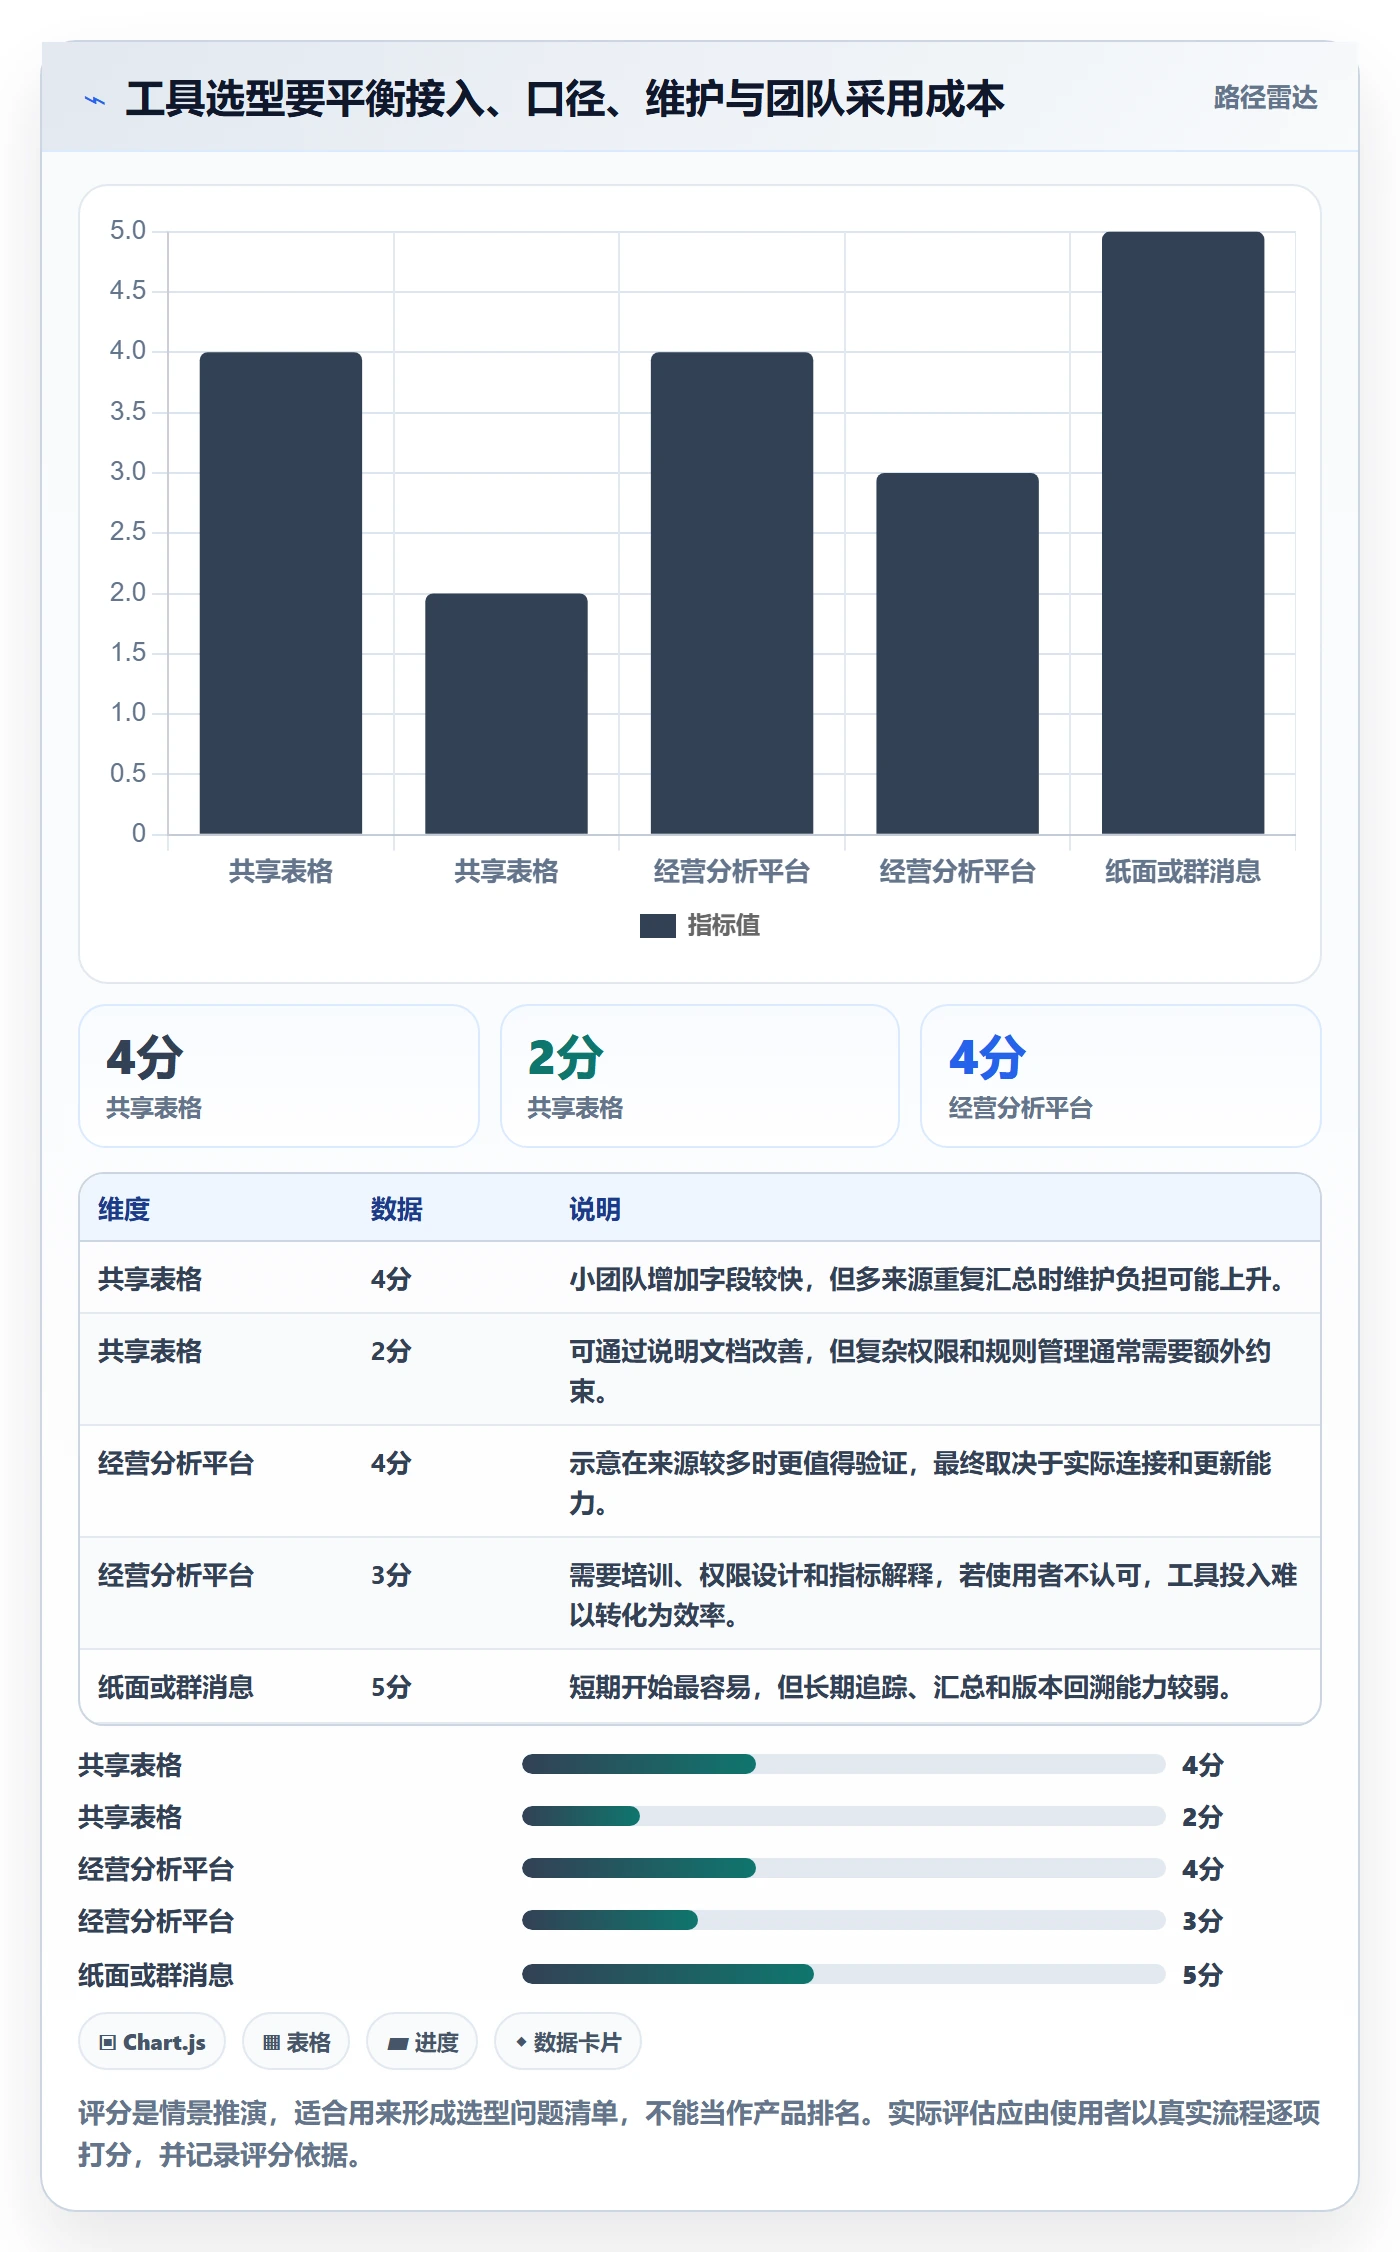Image resolution: width=1400 pixels, height=2252 pixels.
Task: Click the 5分 cell in the 纸面或群消息 table row
Action: point(391,1687)
